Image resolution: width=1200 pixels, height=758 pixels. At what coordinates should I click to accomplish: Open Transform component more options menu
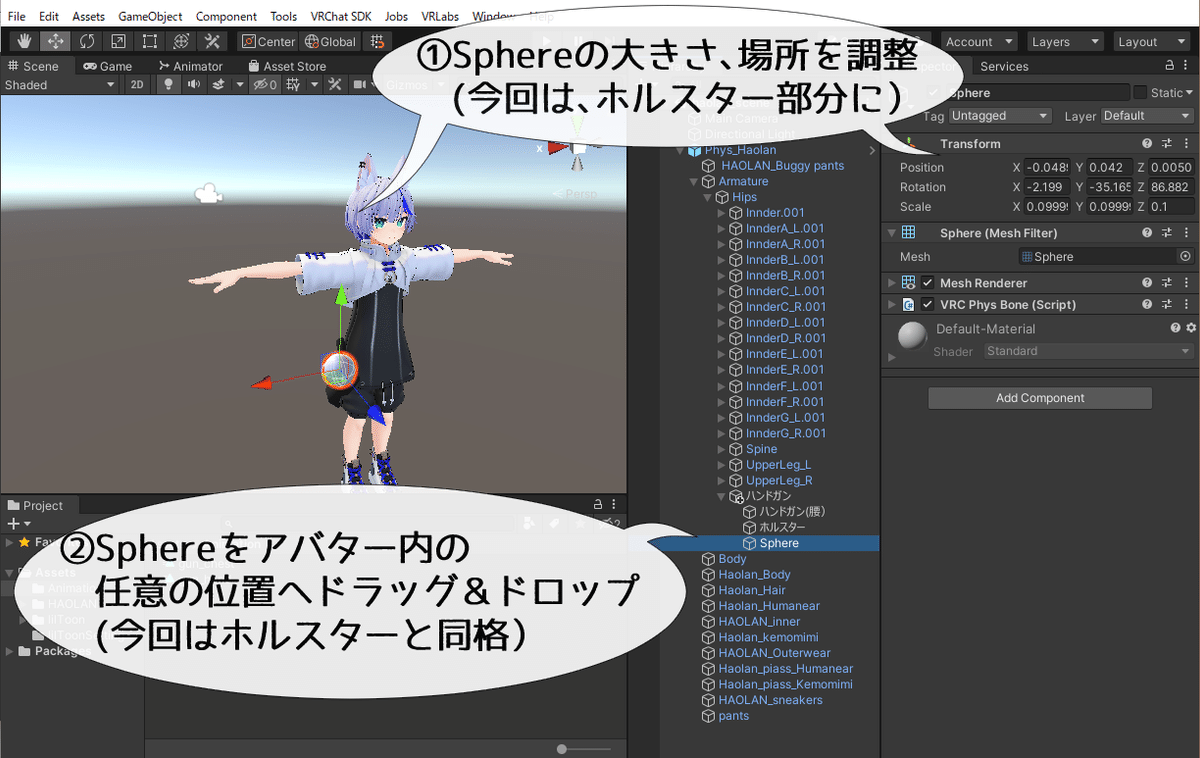pos(1187,144)
